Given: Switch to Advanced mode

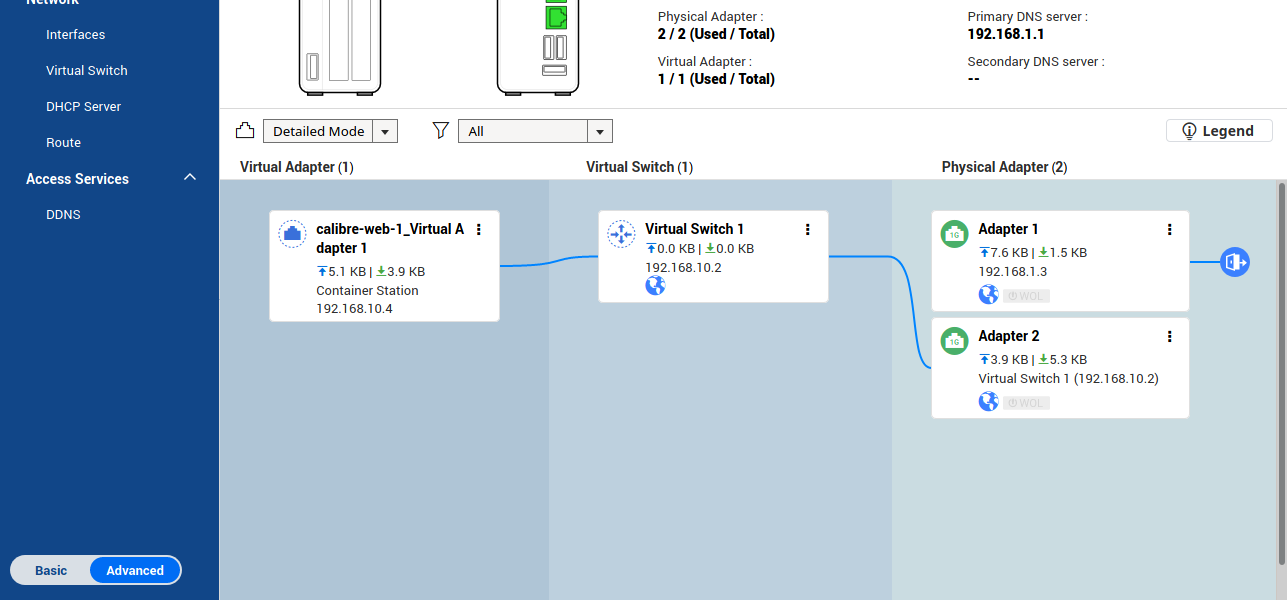Looking at the screenshot, I should tap(135, 570).
